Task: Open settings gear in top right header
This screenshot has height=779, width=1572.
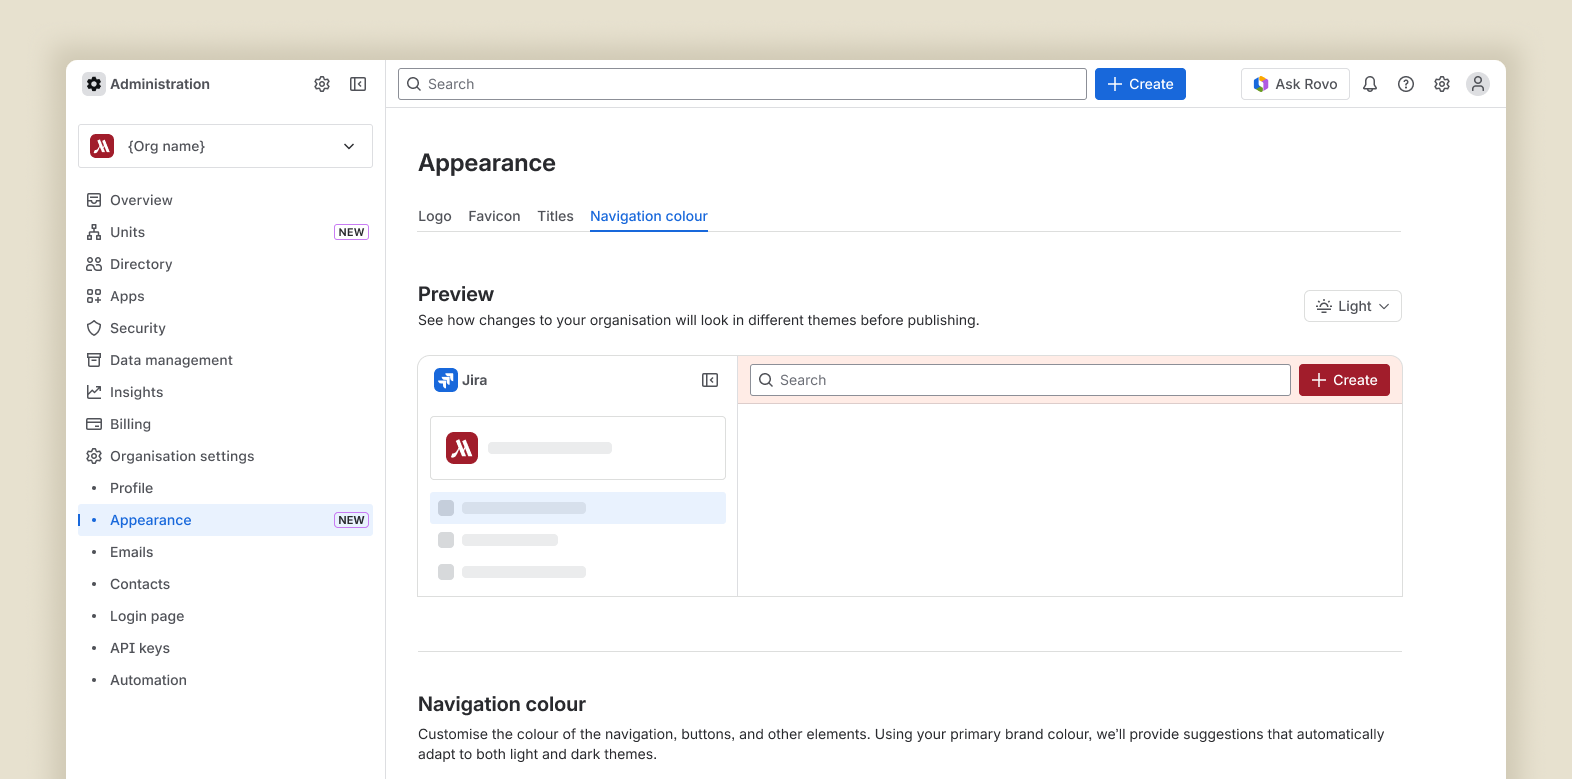Action: tap(1442, 84)
